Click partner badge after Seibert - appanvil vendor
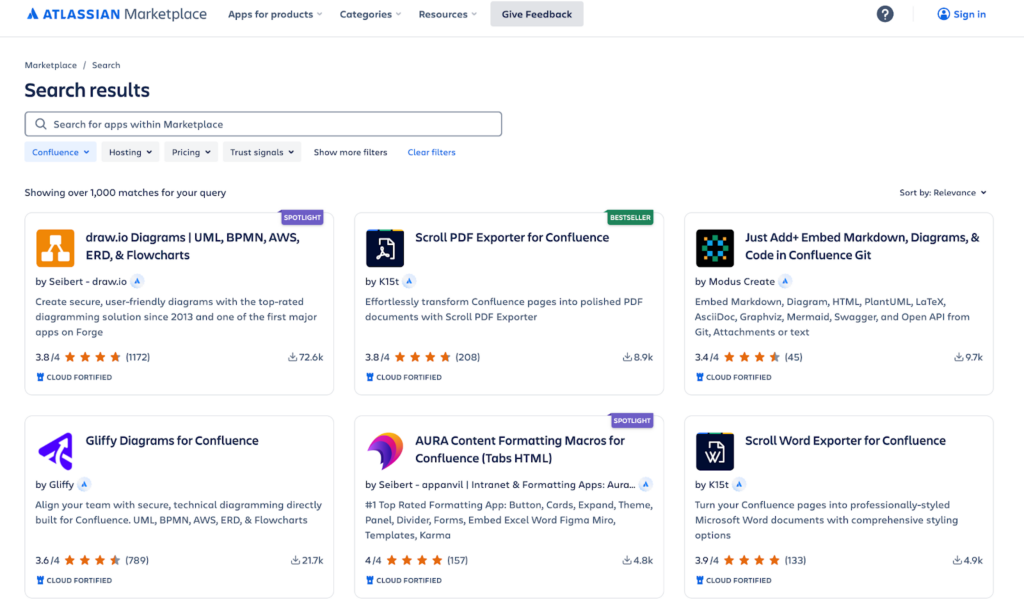 pos(645,485)
